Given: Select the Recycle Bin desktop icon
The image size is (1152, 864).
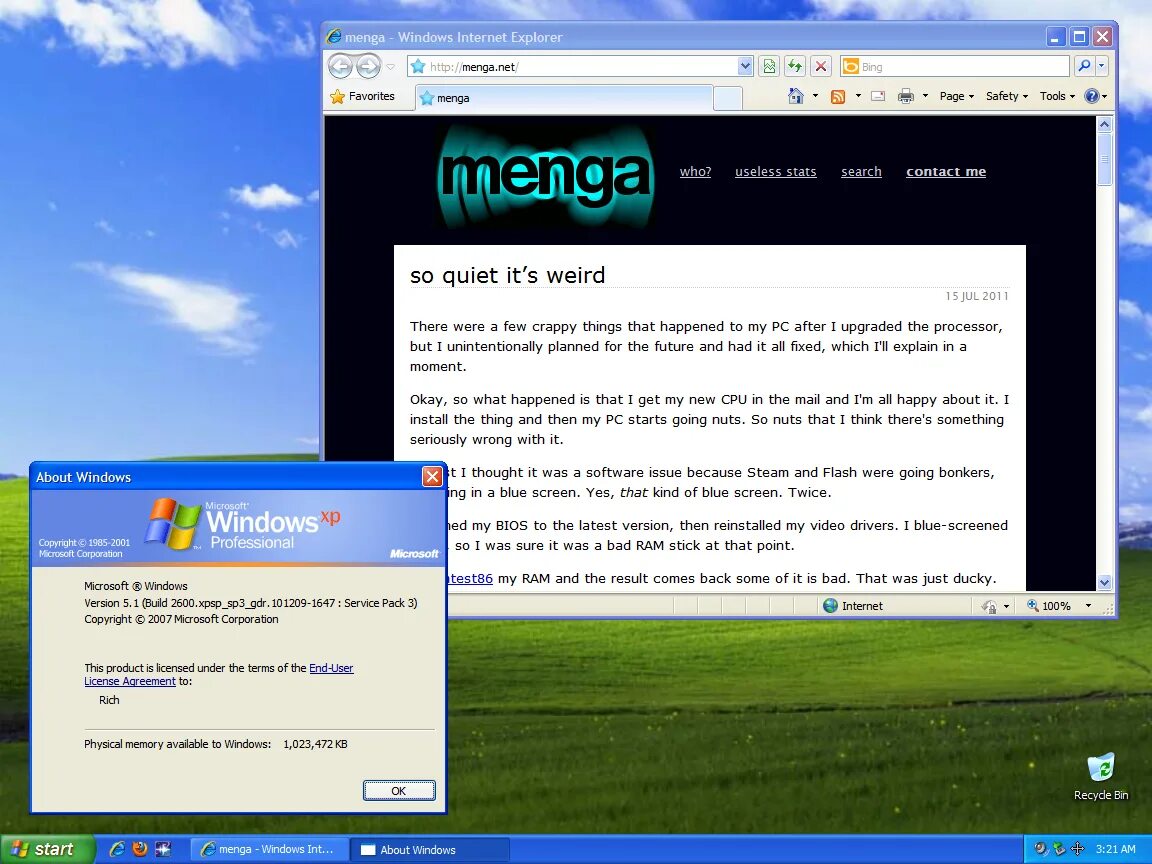Looking at the screenshot, I should pos(1101,777).
